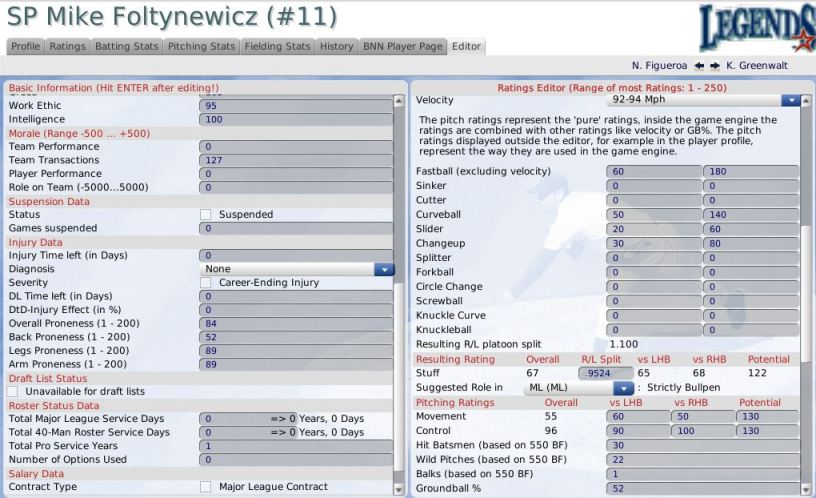
Task: Open the Suggested Role league dropdown
Action: click(623, 388)
